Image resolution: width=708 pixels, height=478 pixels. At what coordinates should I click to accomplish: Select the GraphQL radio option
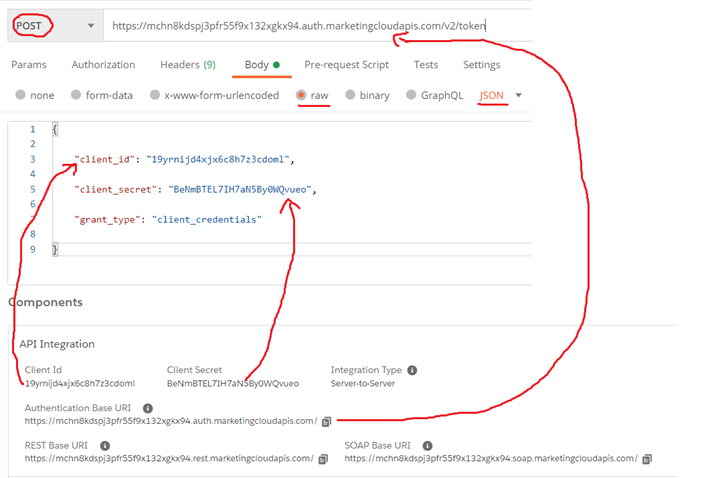411,95
